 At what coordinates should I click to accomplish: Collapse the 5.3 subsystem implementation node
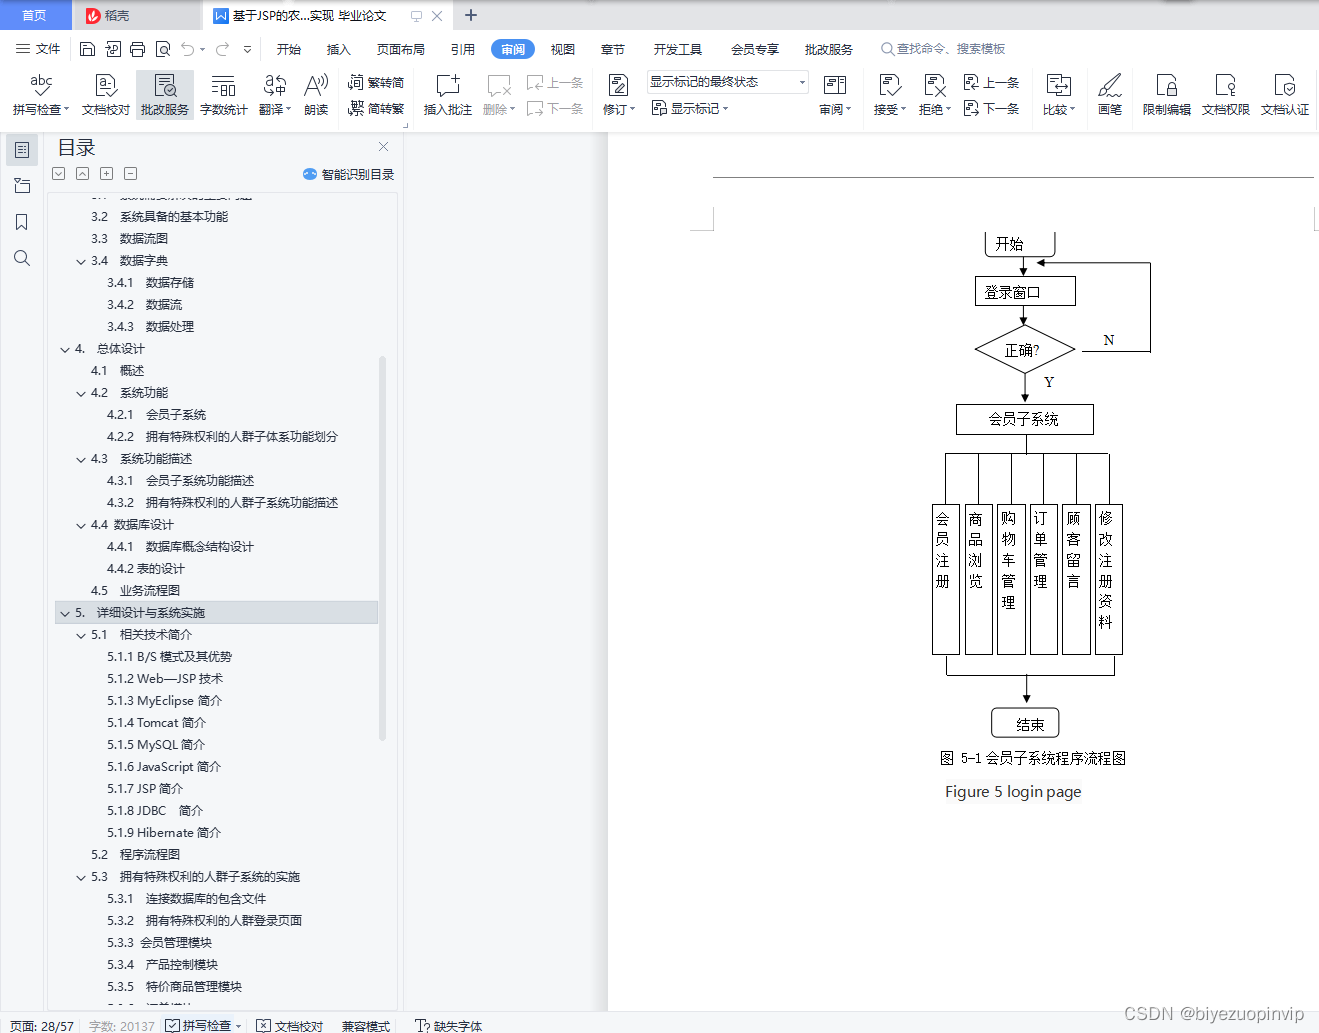(81, 877)
